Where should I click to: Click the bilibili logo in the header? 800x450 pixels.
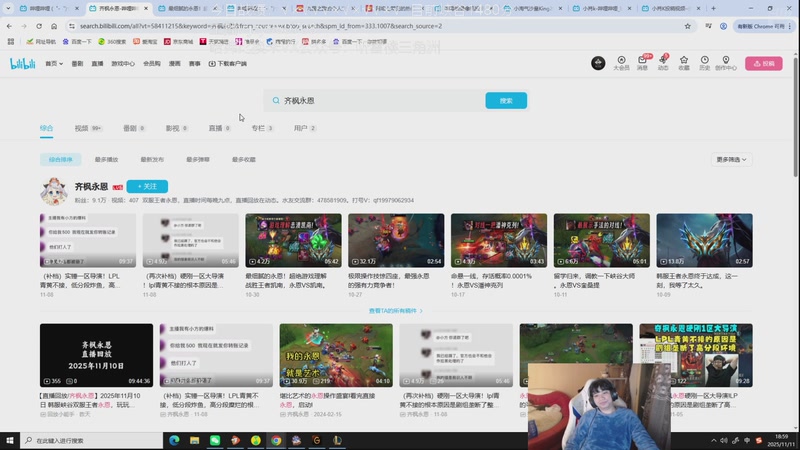(22, 63)
